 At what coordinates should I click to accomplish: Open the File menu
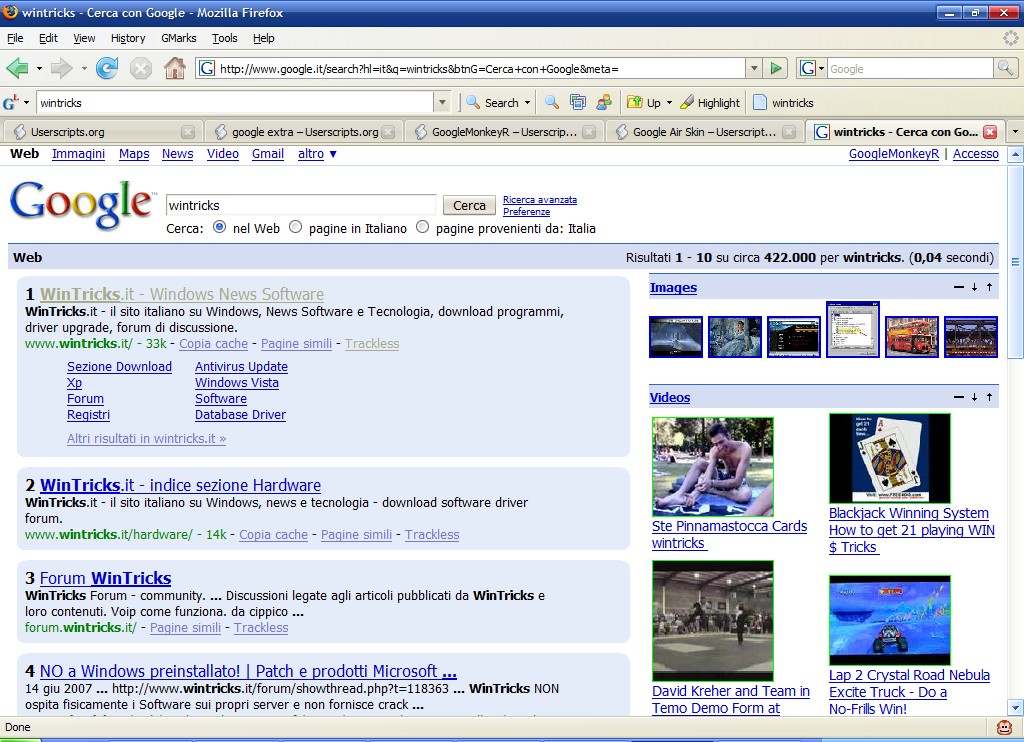click(x=15, y=38)
